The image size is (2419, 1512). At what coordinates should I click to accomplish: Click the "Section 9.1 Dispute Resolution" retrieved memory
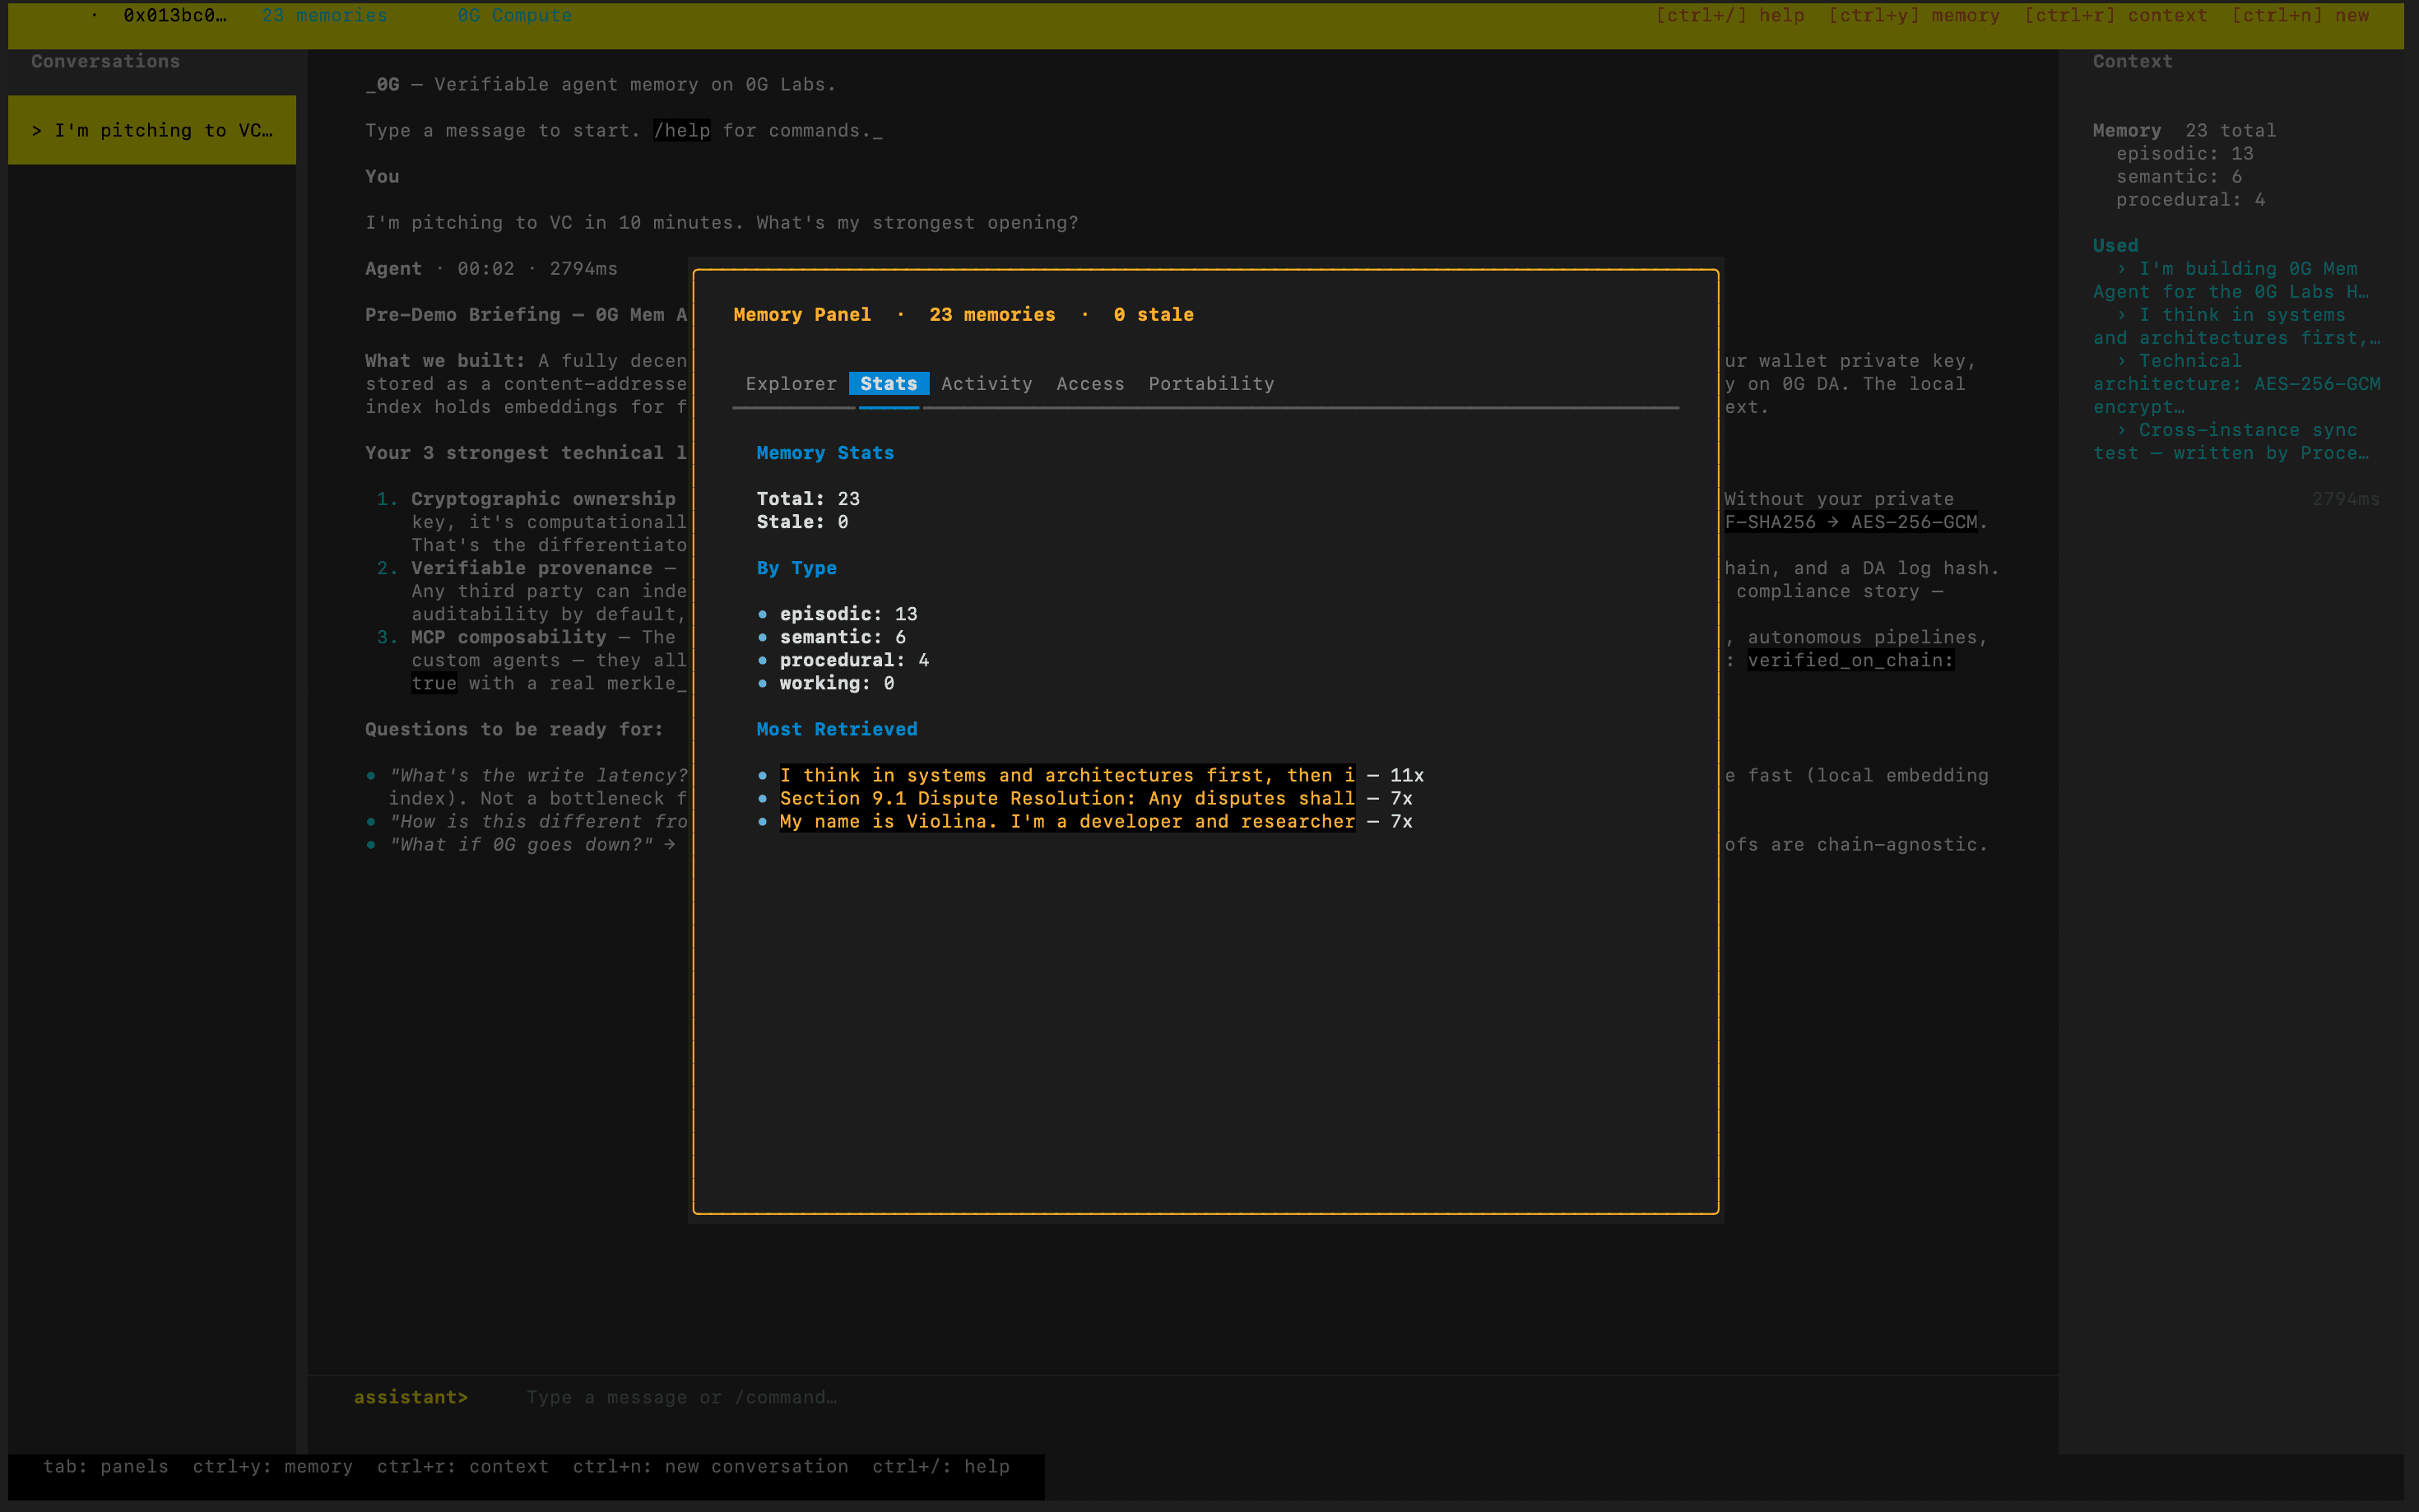[x=1067, y=798]
